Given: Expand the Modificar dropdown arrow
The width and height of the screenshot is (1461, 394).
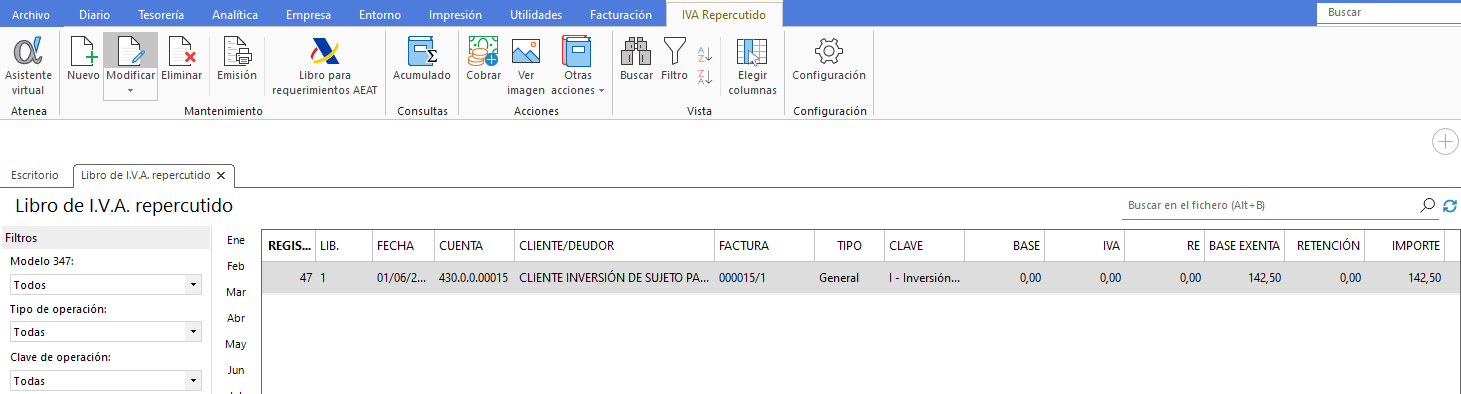Looking at the screenshot, I should 130,91.
